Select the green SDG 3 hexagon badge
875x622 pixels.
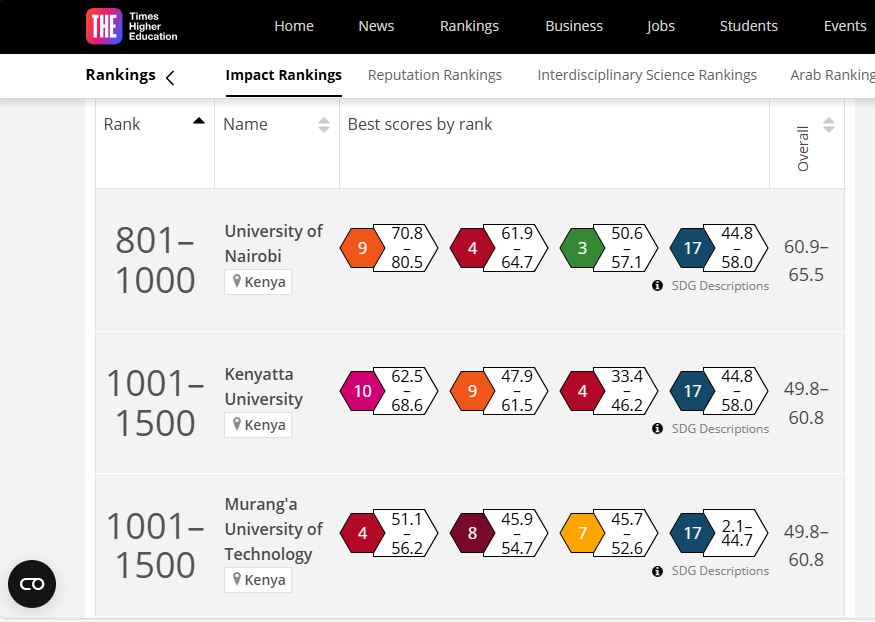tap(582, 248)
